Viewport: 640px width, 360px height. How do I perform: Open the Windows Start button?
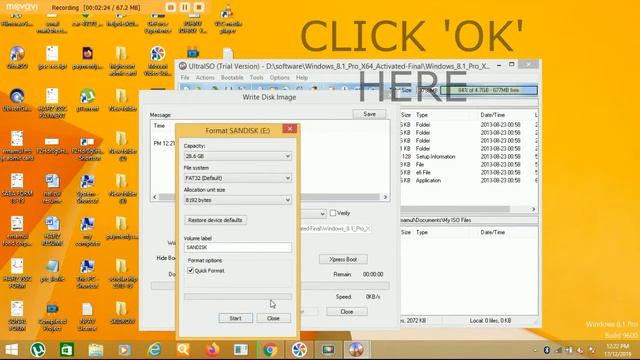[11, 350]
